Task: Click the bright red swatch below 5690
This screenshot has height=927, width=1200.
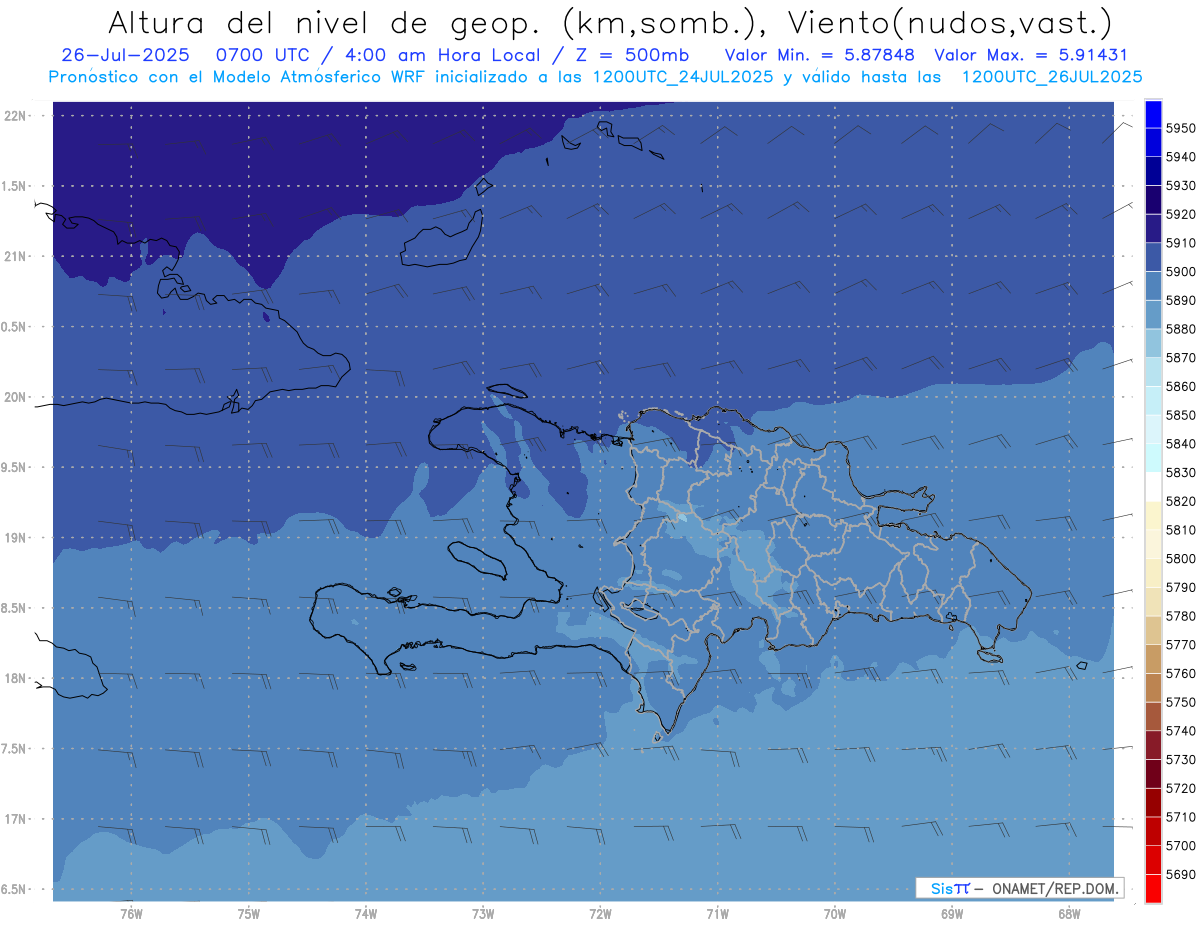Action: pos(1152,888)
